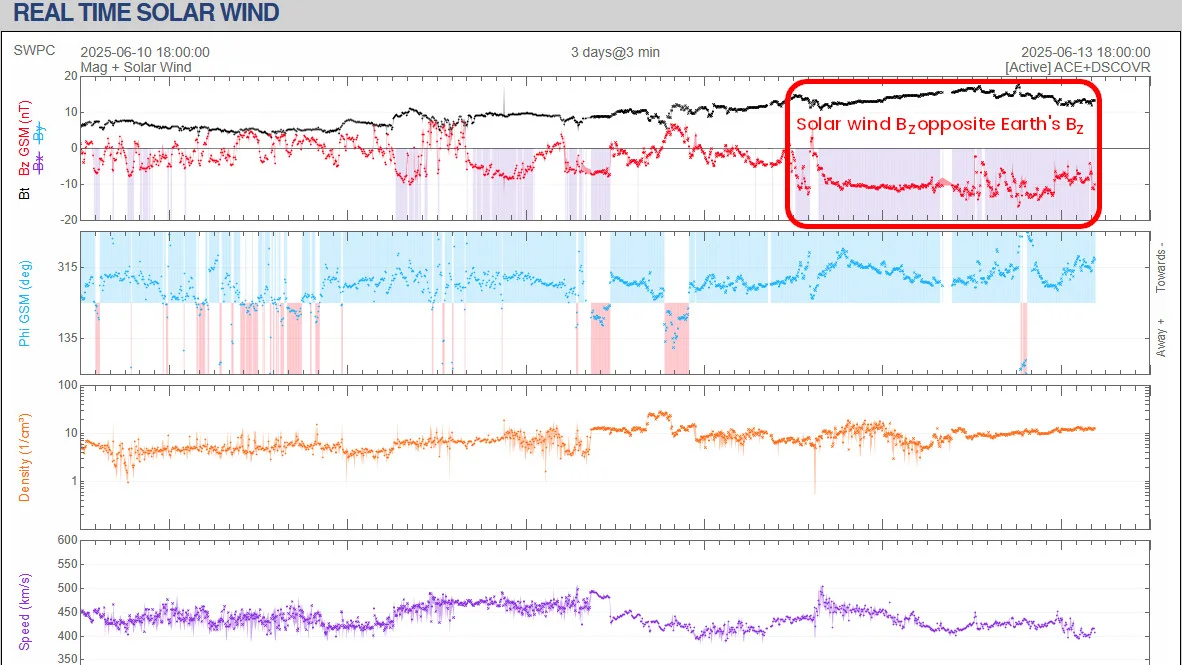
Task: Click the 500 tick on the Speed axis
Action: (67, 588)
